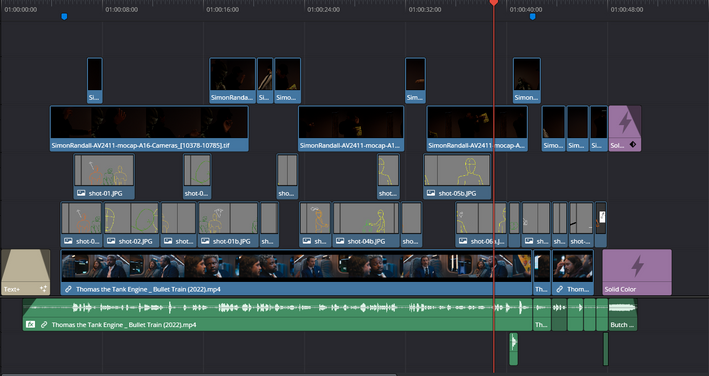The width and height of the screenshot is (709, 376).
Task: Select the Text+ title clip
Action: pos(26,272)
